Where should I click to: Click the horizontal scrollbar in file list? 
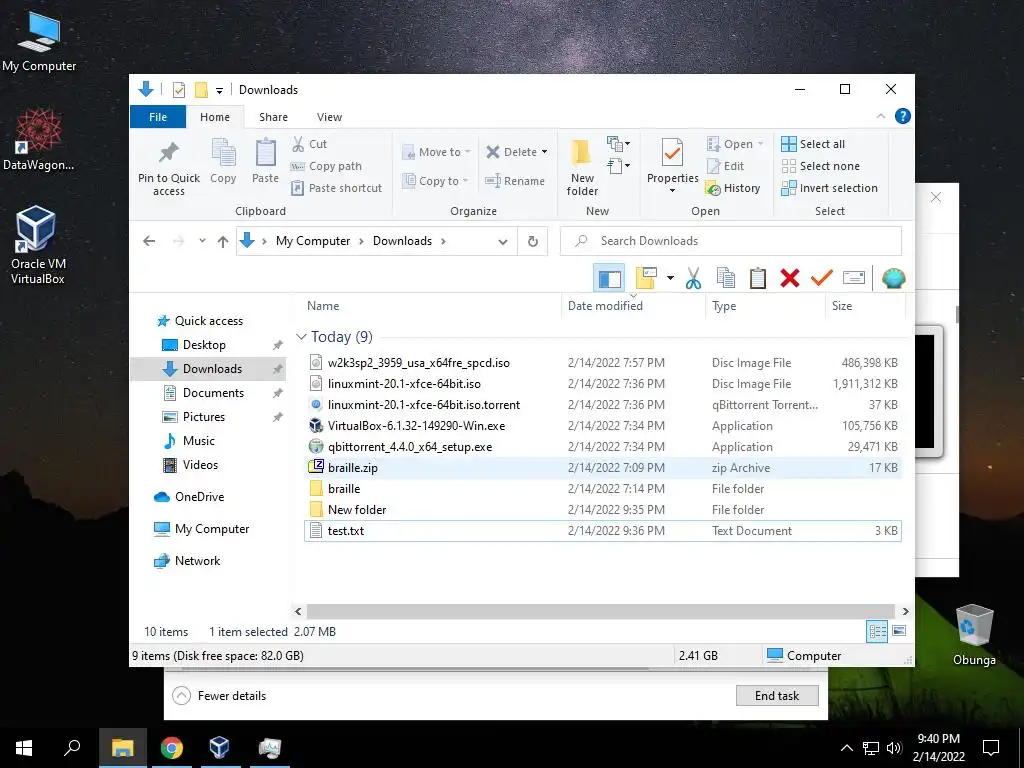point(601,611)
